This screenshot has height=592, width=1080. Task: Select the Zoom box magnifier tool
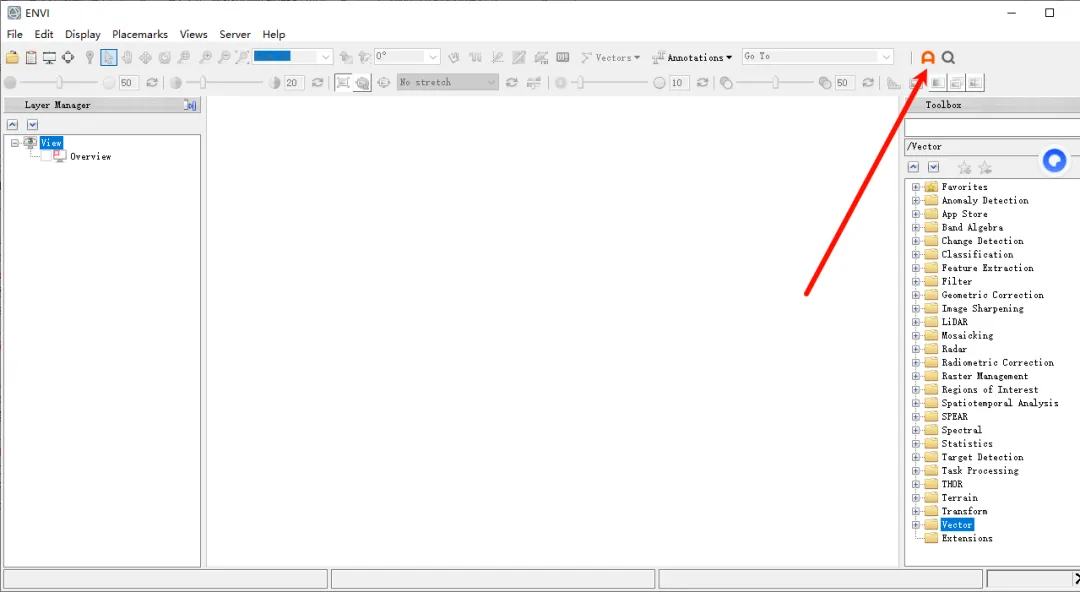click(x=184, y=57)
